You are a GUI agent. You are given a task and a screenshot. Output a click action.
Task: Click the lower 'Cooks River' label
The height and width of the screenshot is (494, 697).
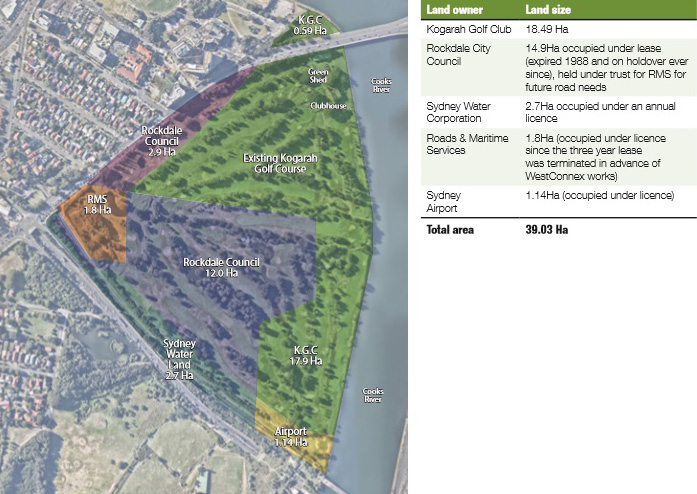tap(373, 395)
